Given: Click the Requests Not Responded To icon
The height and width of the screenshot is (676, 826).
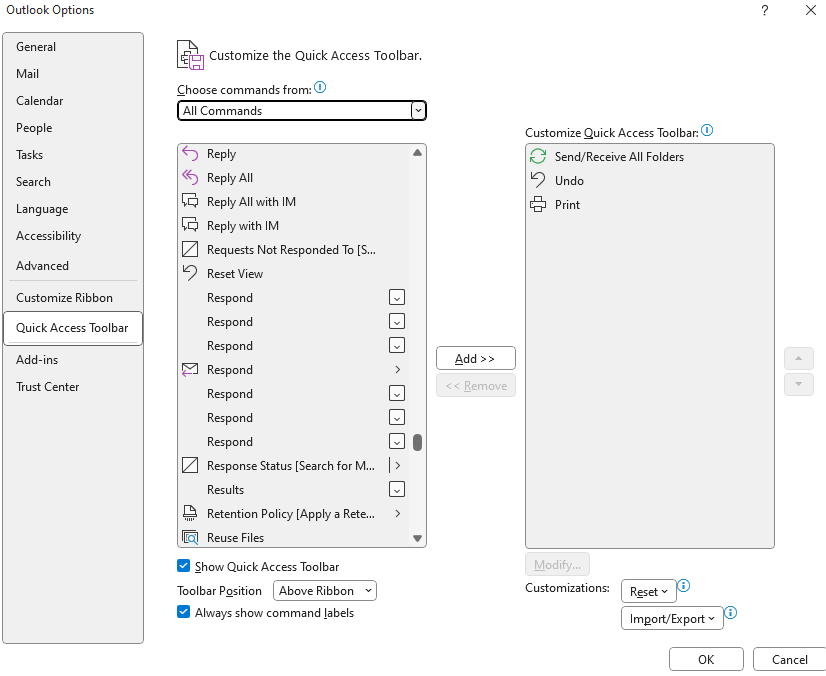Looking at the screenshot, I should pyautogui.click(x=190, y=249).
